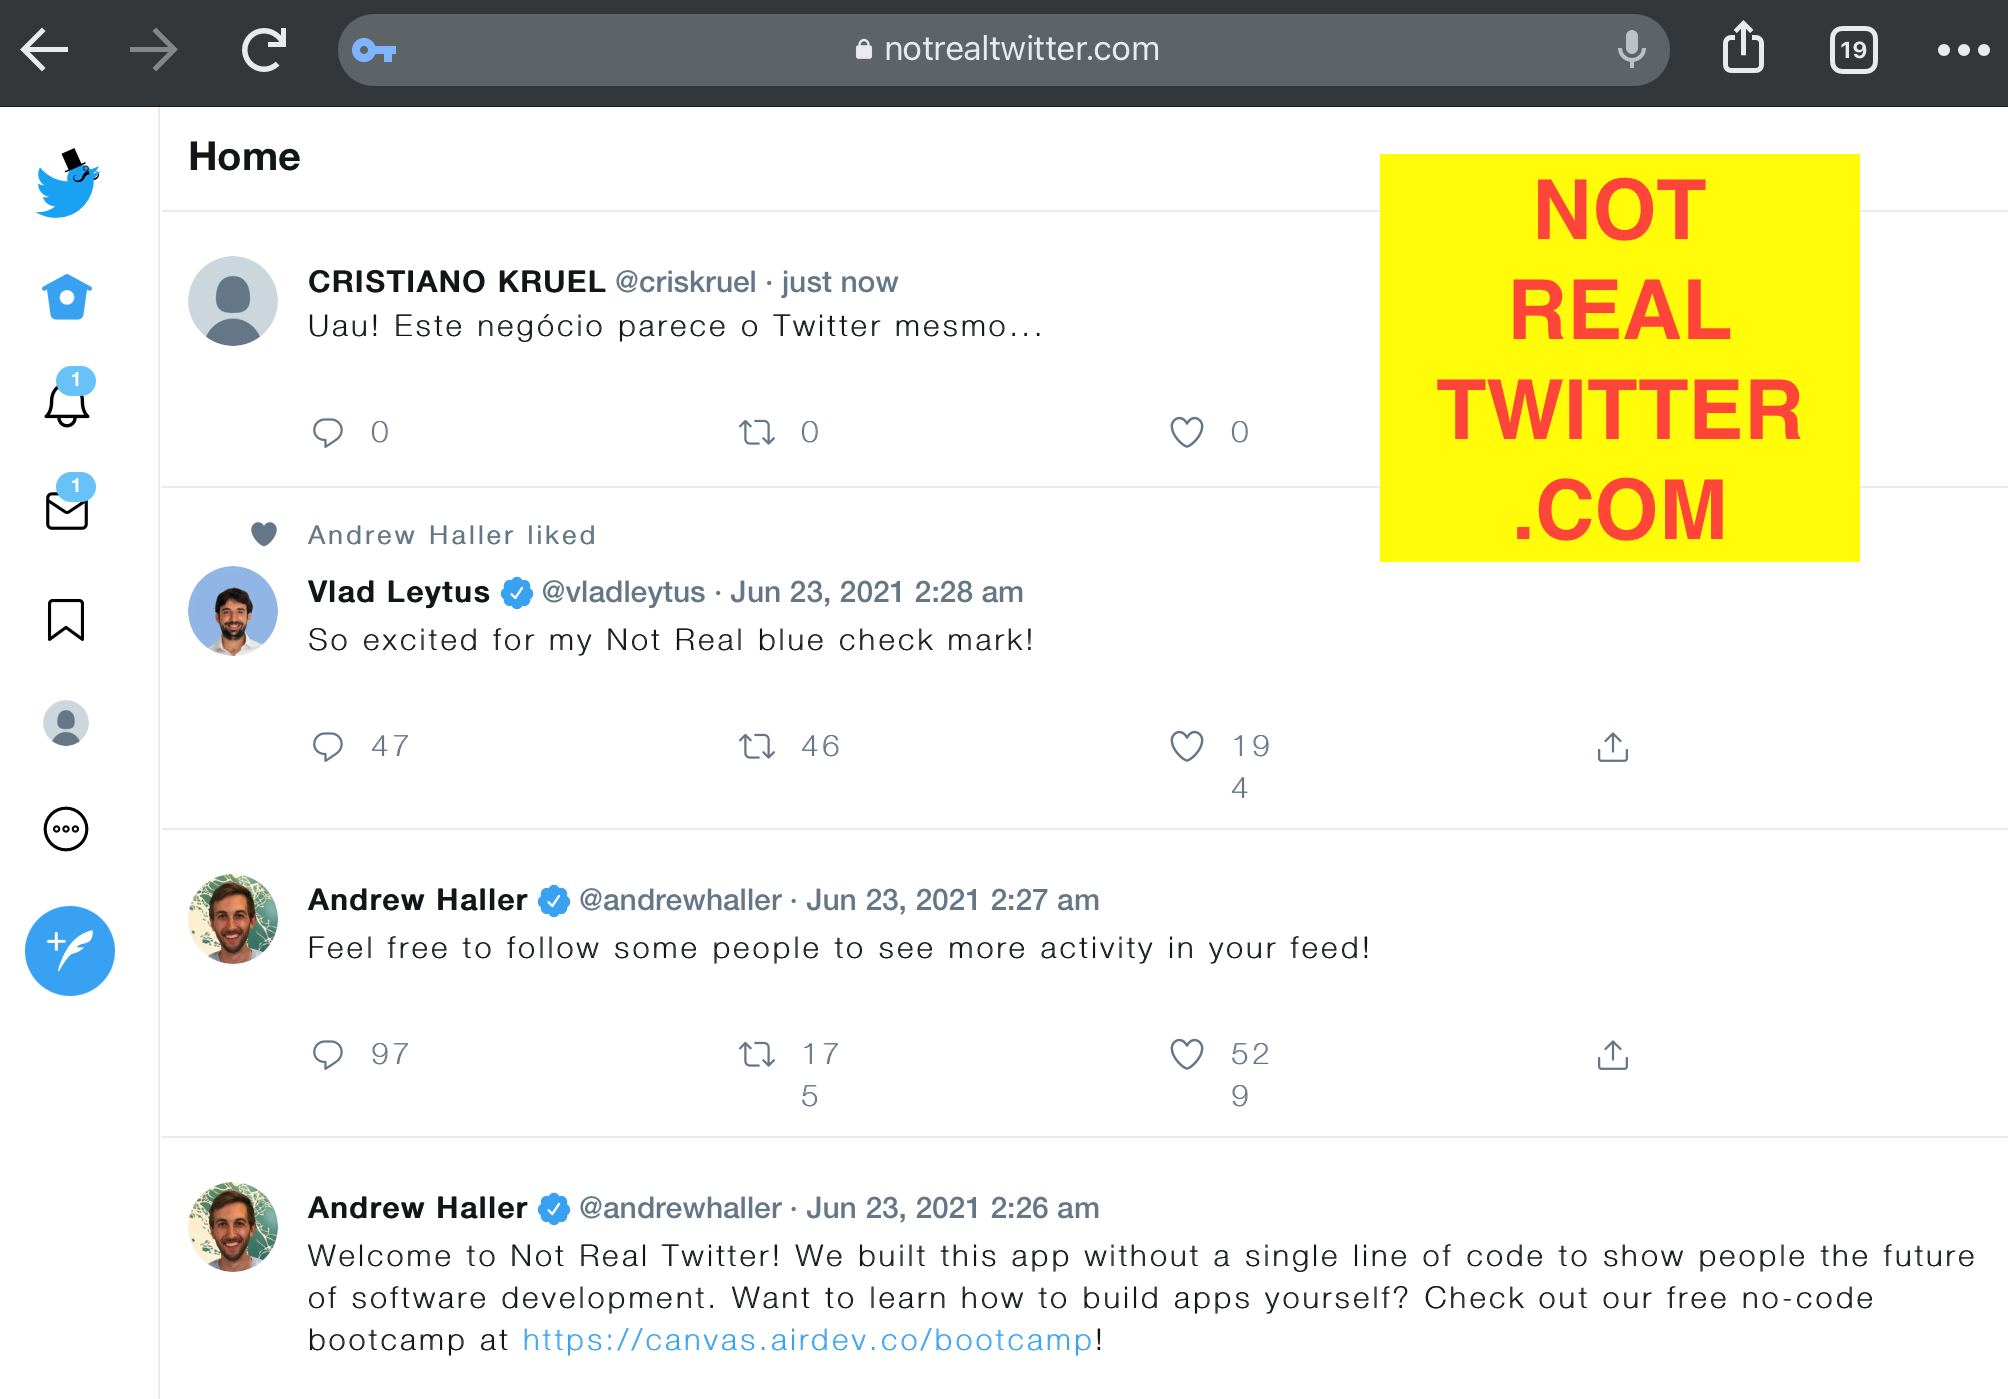The height and width of the screenshot is (1399, 2008).
Task: Retweet Andrew Haller's follow-people tweet
Action: coord(757,1054)
